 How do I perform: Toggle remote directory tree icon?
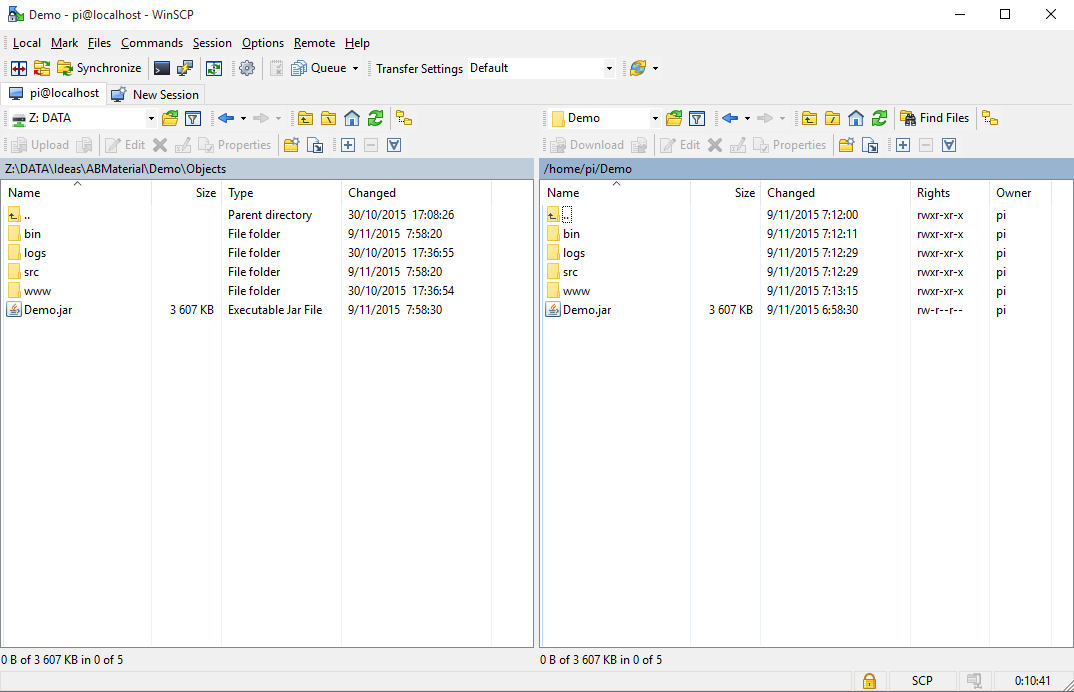pyautogui.click(x=990, y=119)
